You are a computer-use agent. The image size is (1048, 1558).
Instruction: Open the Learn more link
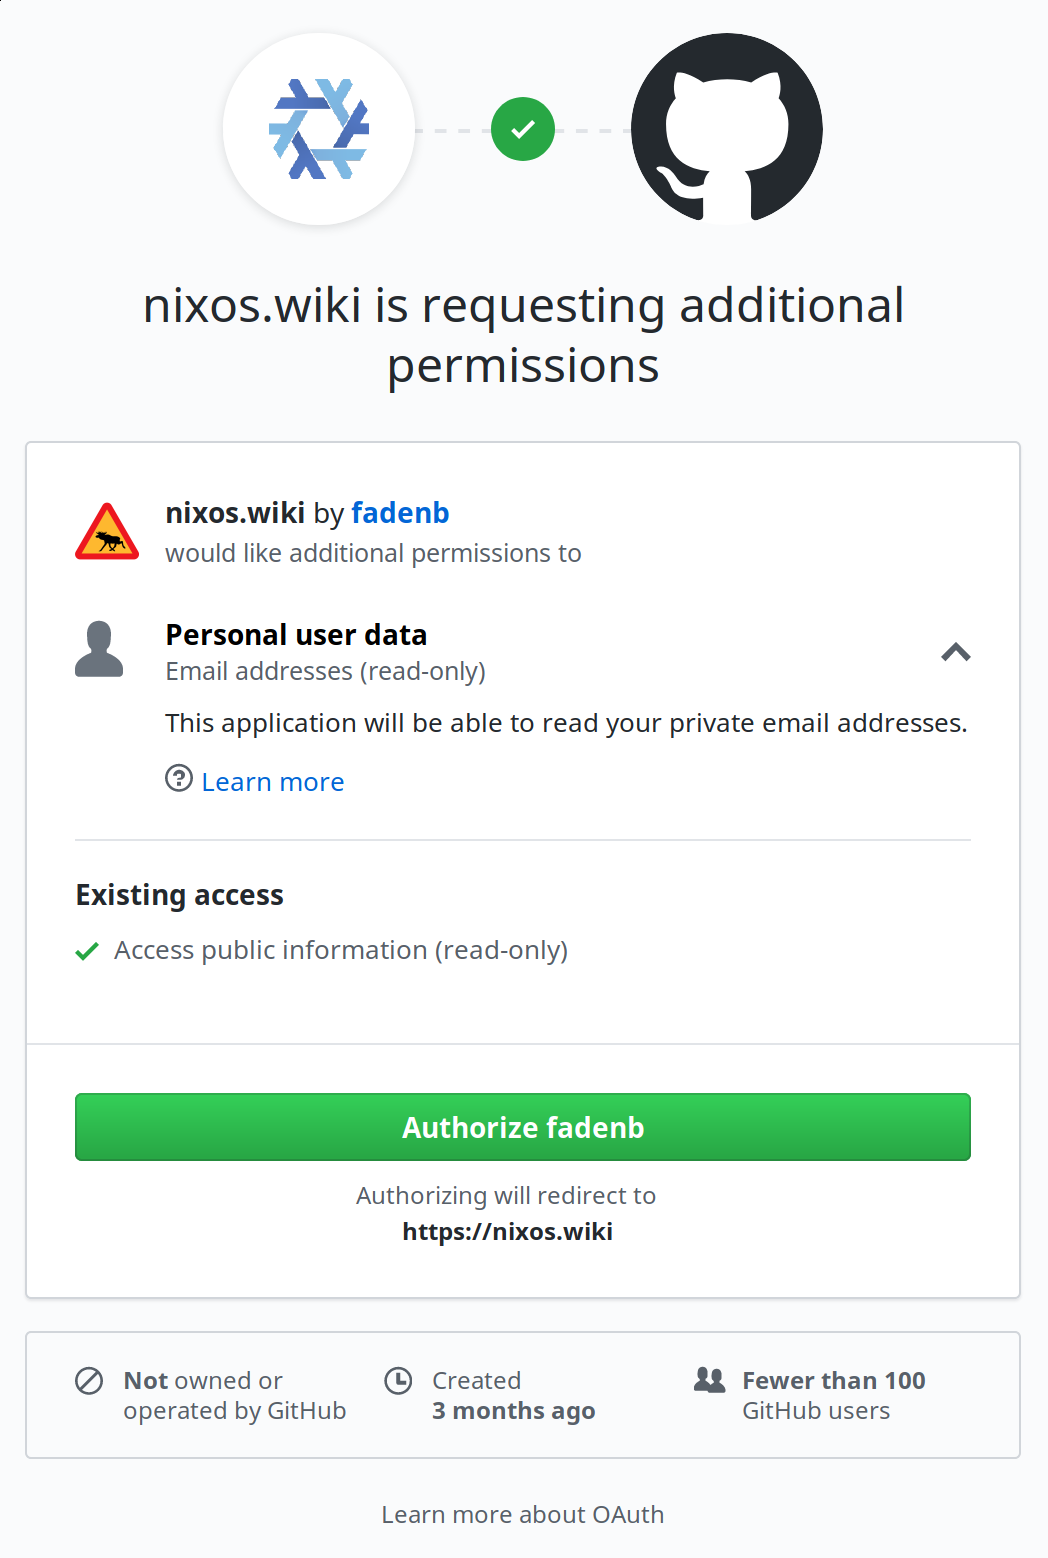coord(273,782)
